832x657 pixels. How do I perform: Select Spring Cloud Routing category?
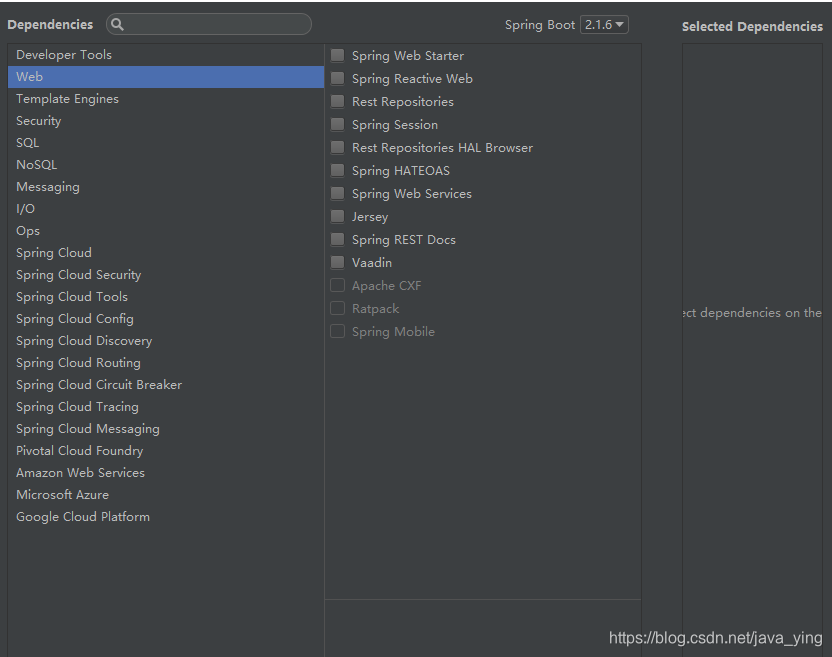point(166,363)
